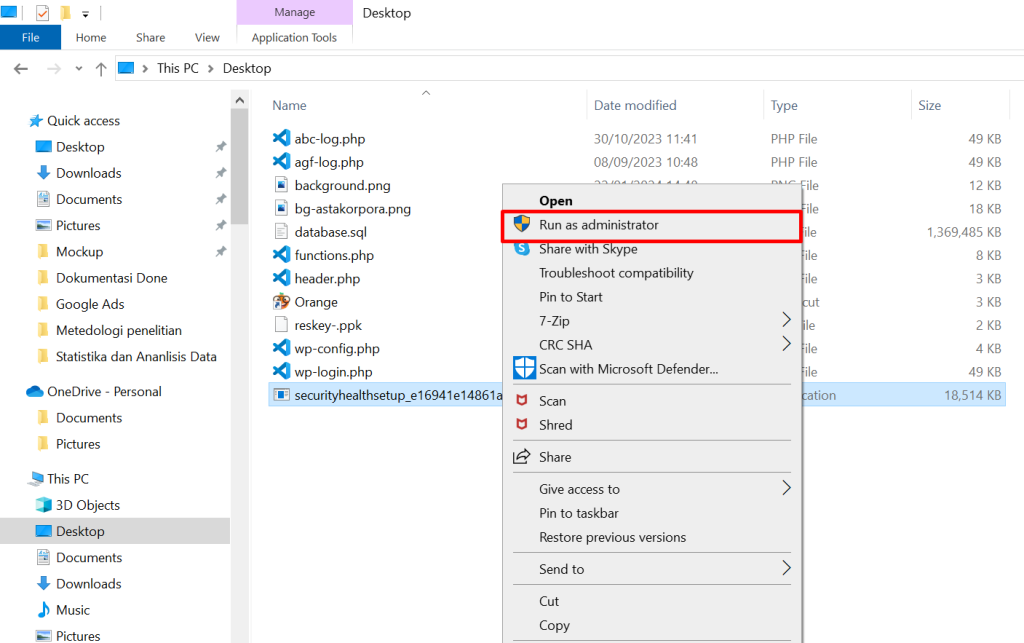
Task: Open the recent locations dropdown arrow
Action: click(79, 69)
